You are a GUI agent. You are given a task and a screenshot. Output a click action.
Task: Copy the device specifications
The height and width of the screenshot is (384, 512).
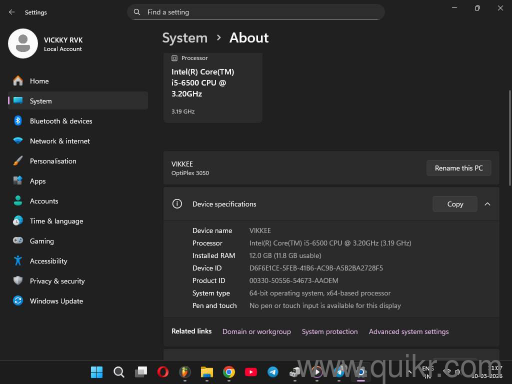point(455,204)
